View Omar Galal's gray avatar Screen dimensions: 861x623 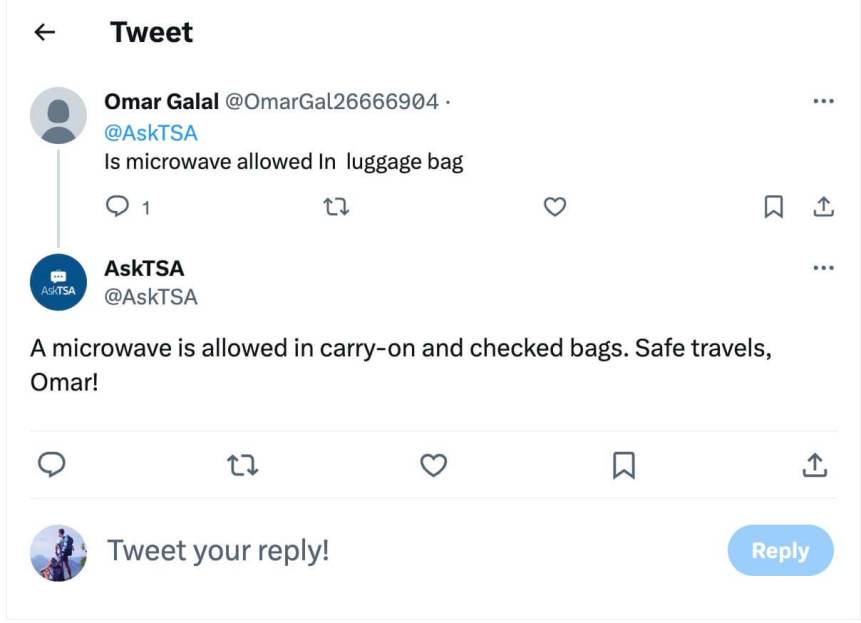point(58,116)
